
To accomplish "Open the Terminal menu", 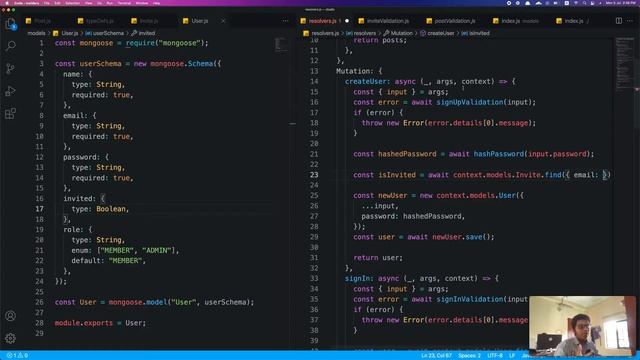I will (x=124, y=3).
